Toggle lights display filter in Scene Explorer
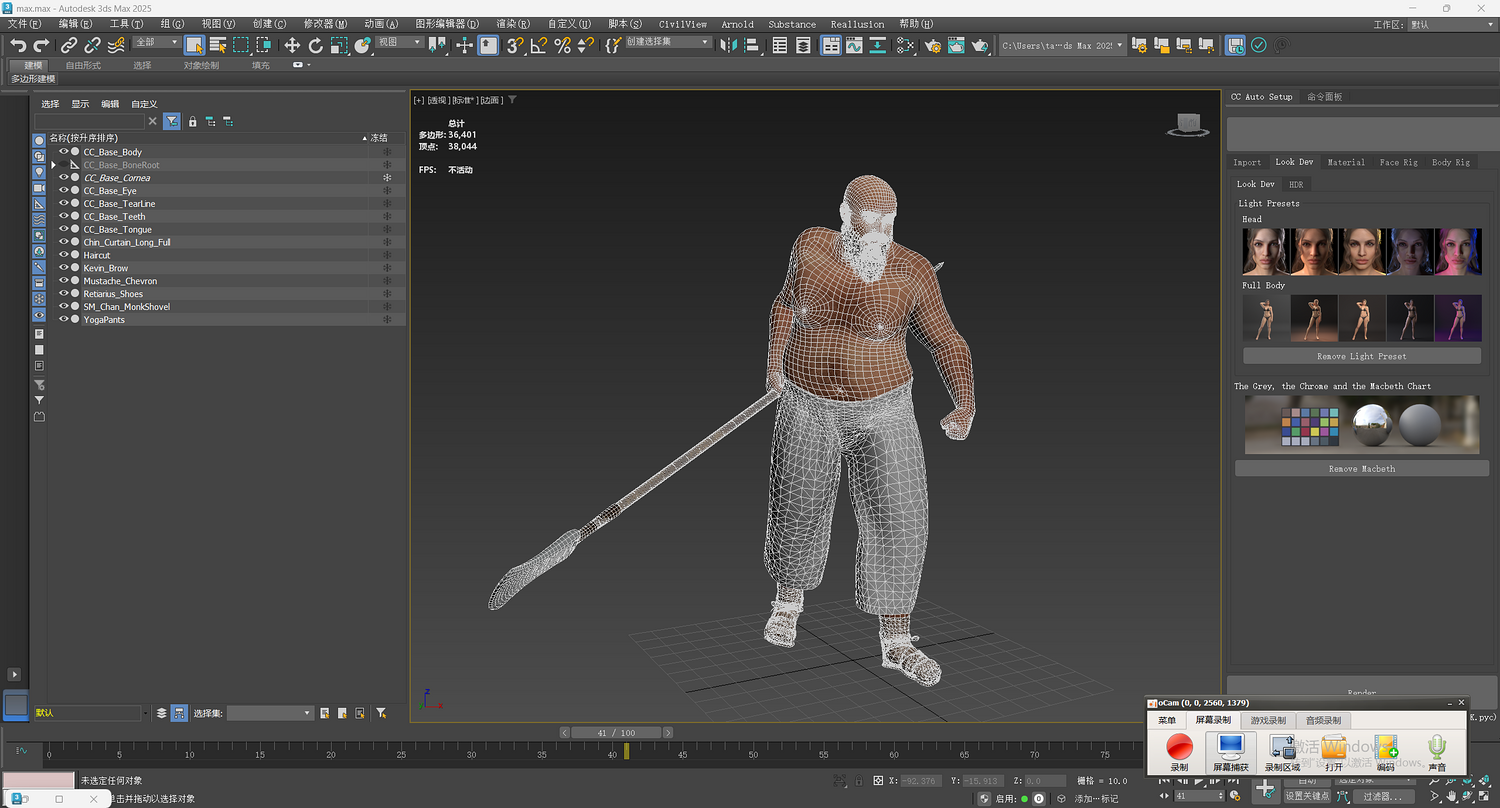The width and height of the screenshot is (1500, 808). tap(39, 171)
